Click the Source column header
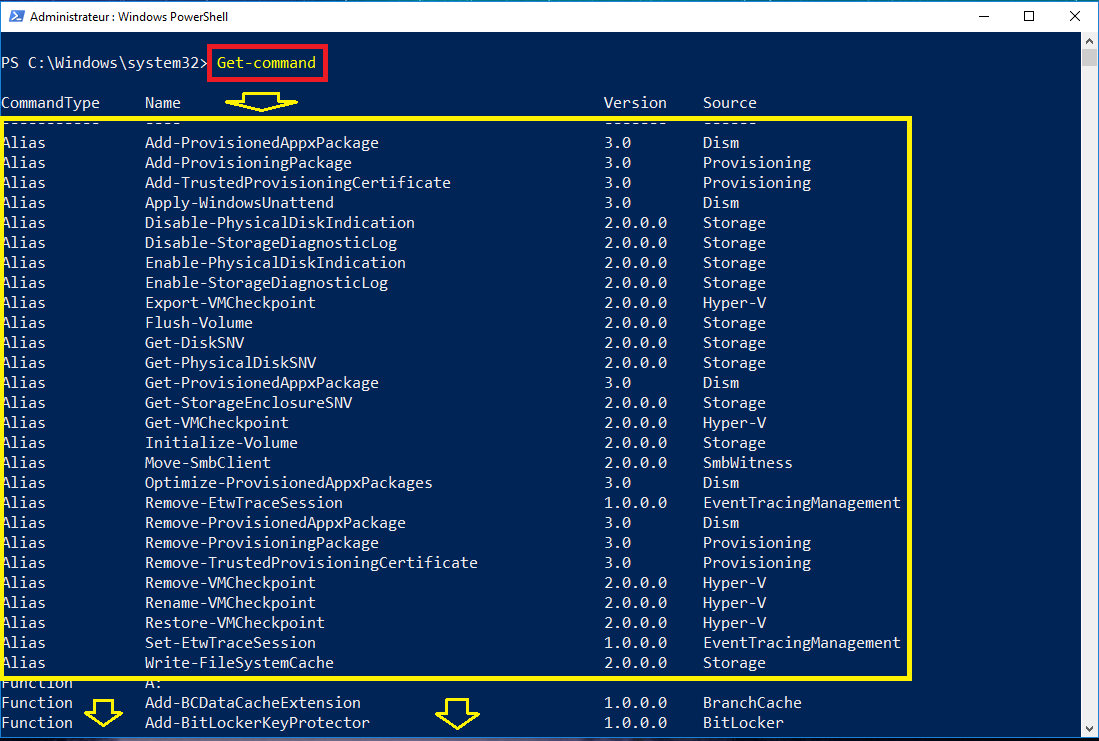 (729, 103)
